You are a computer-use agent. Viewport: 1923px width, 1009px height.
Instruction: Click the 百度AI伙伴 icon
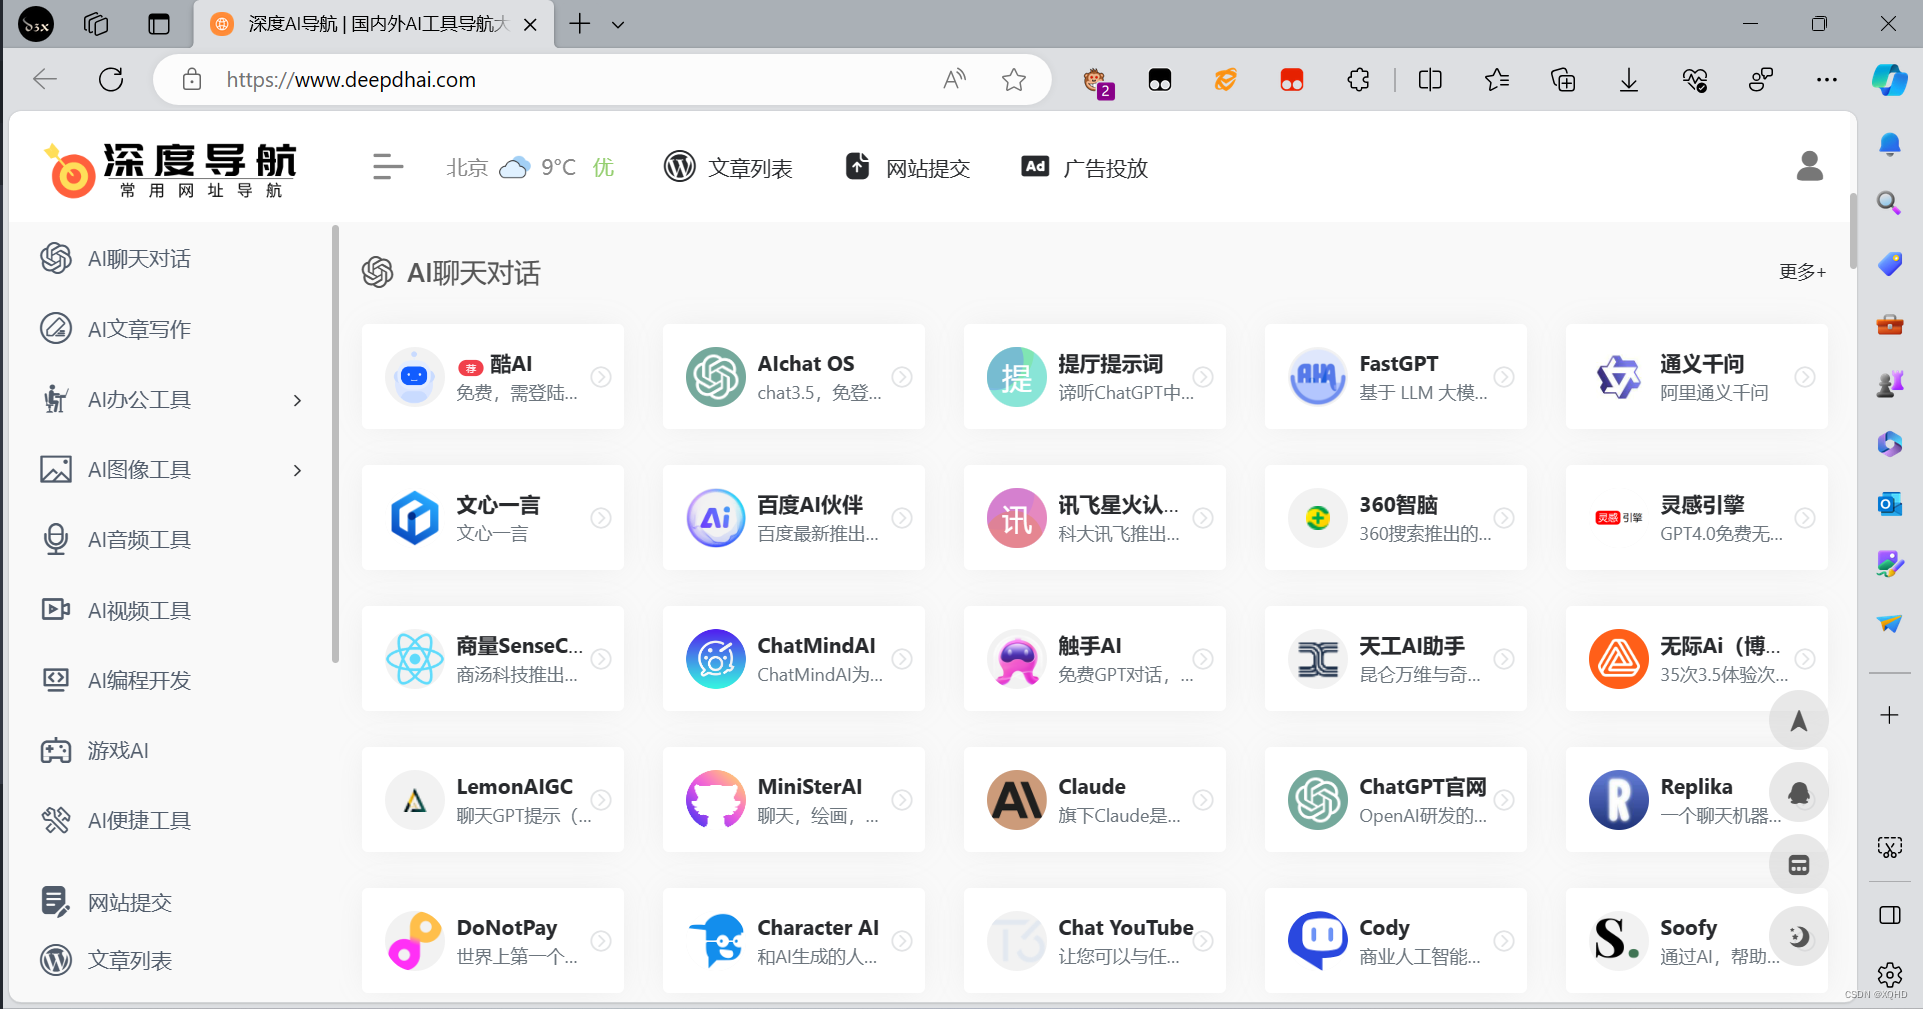[715, 518]
